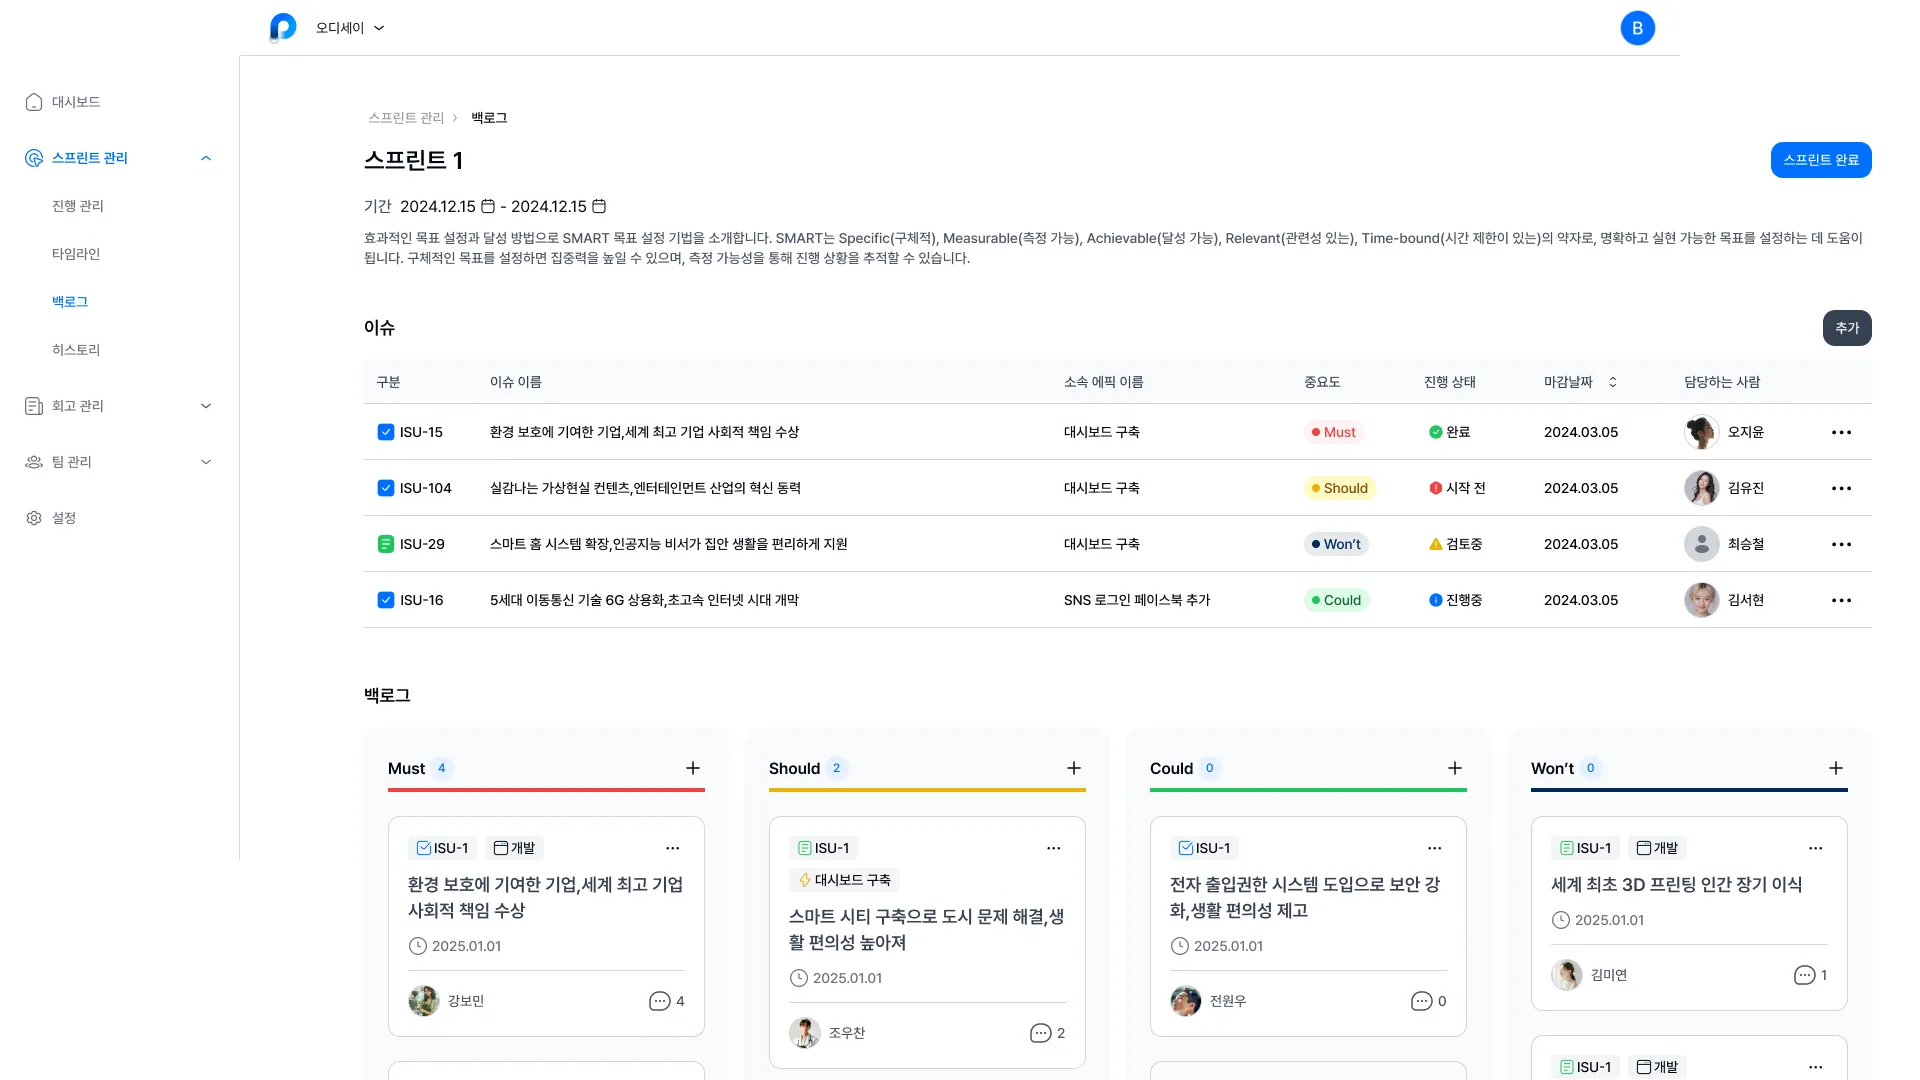Image resolution: width=1920 pixels, height=1080 pixels.
Task: Click the sort arrows on the 마감날짜 column
Action: pos(1612,381)
